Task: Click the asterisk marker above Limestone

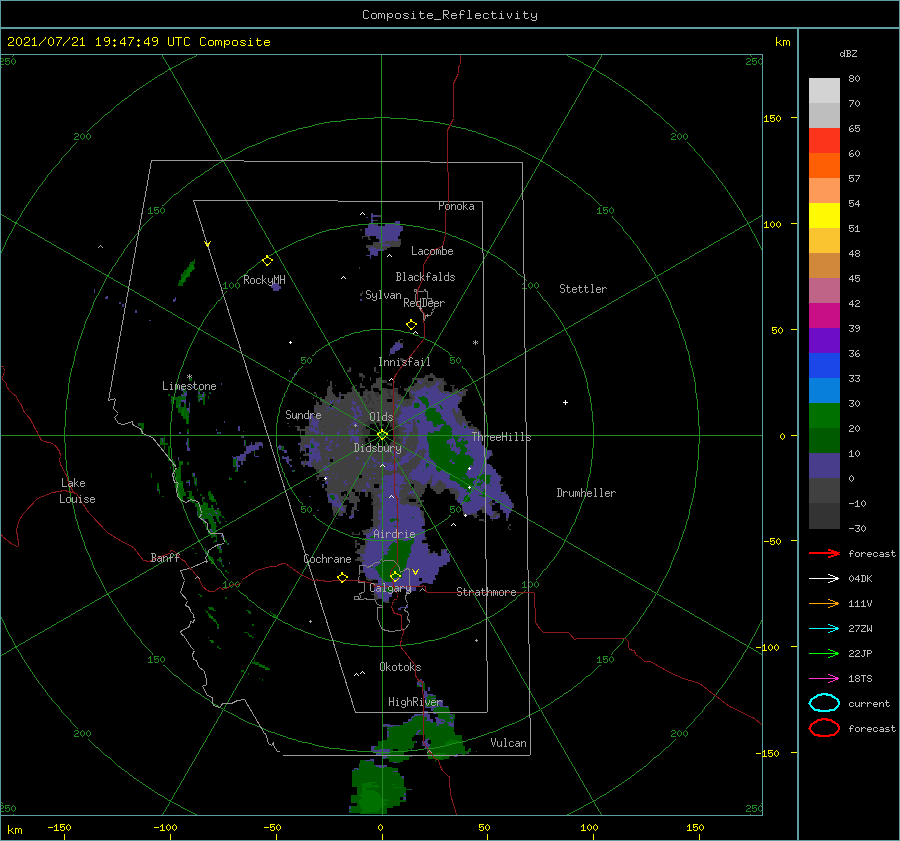Action: (189, 377)
